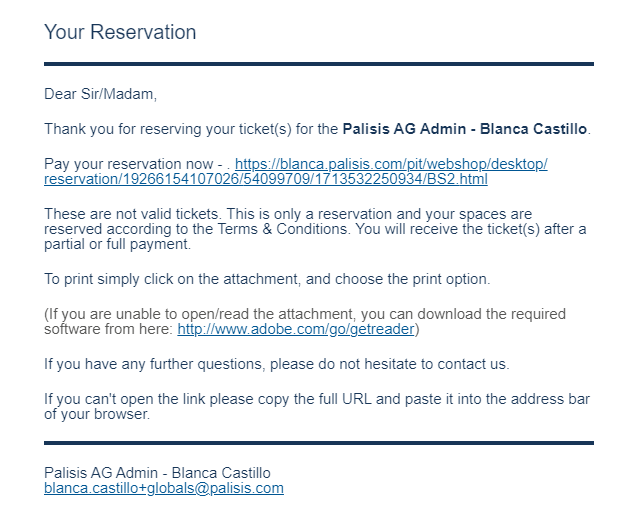Click the blanca.castillo+globals@palisis.com email address

point(164,488)
